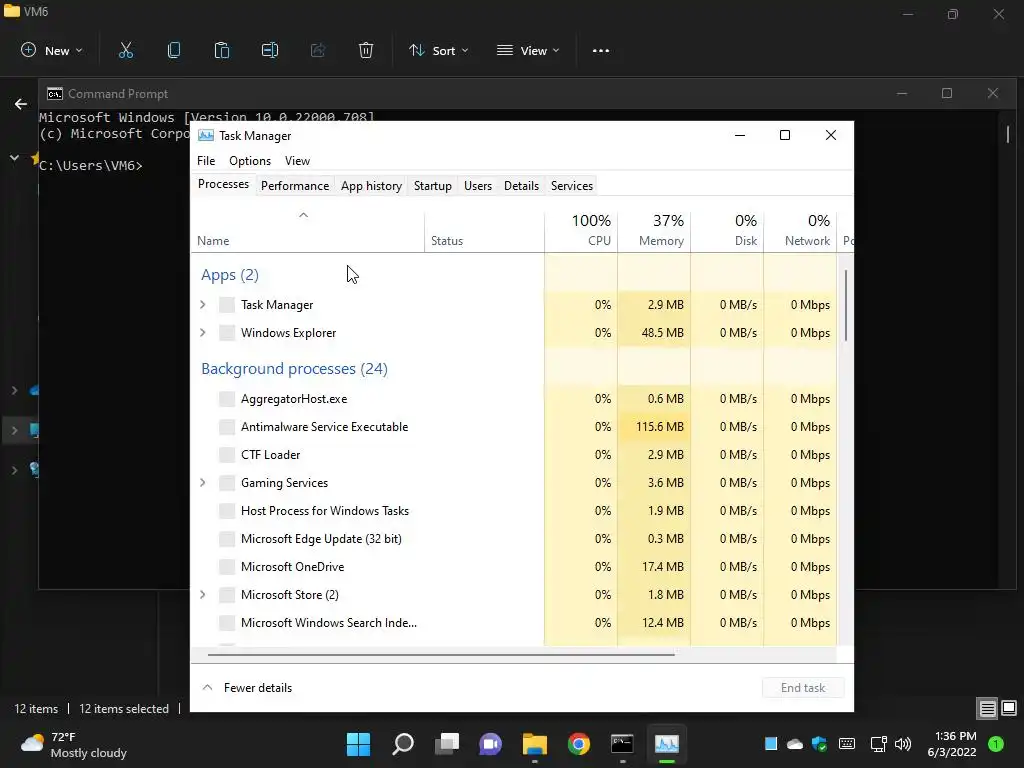Image resolution: width=1024 pixels, height=768 pixels.
Task: Click the Task Manager title bar icon
Action: click(206, 135)
